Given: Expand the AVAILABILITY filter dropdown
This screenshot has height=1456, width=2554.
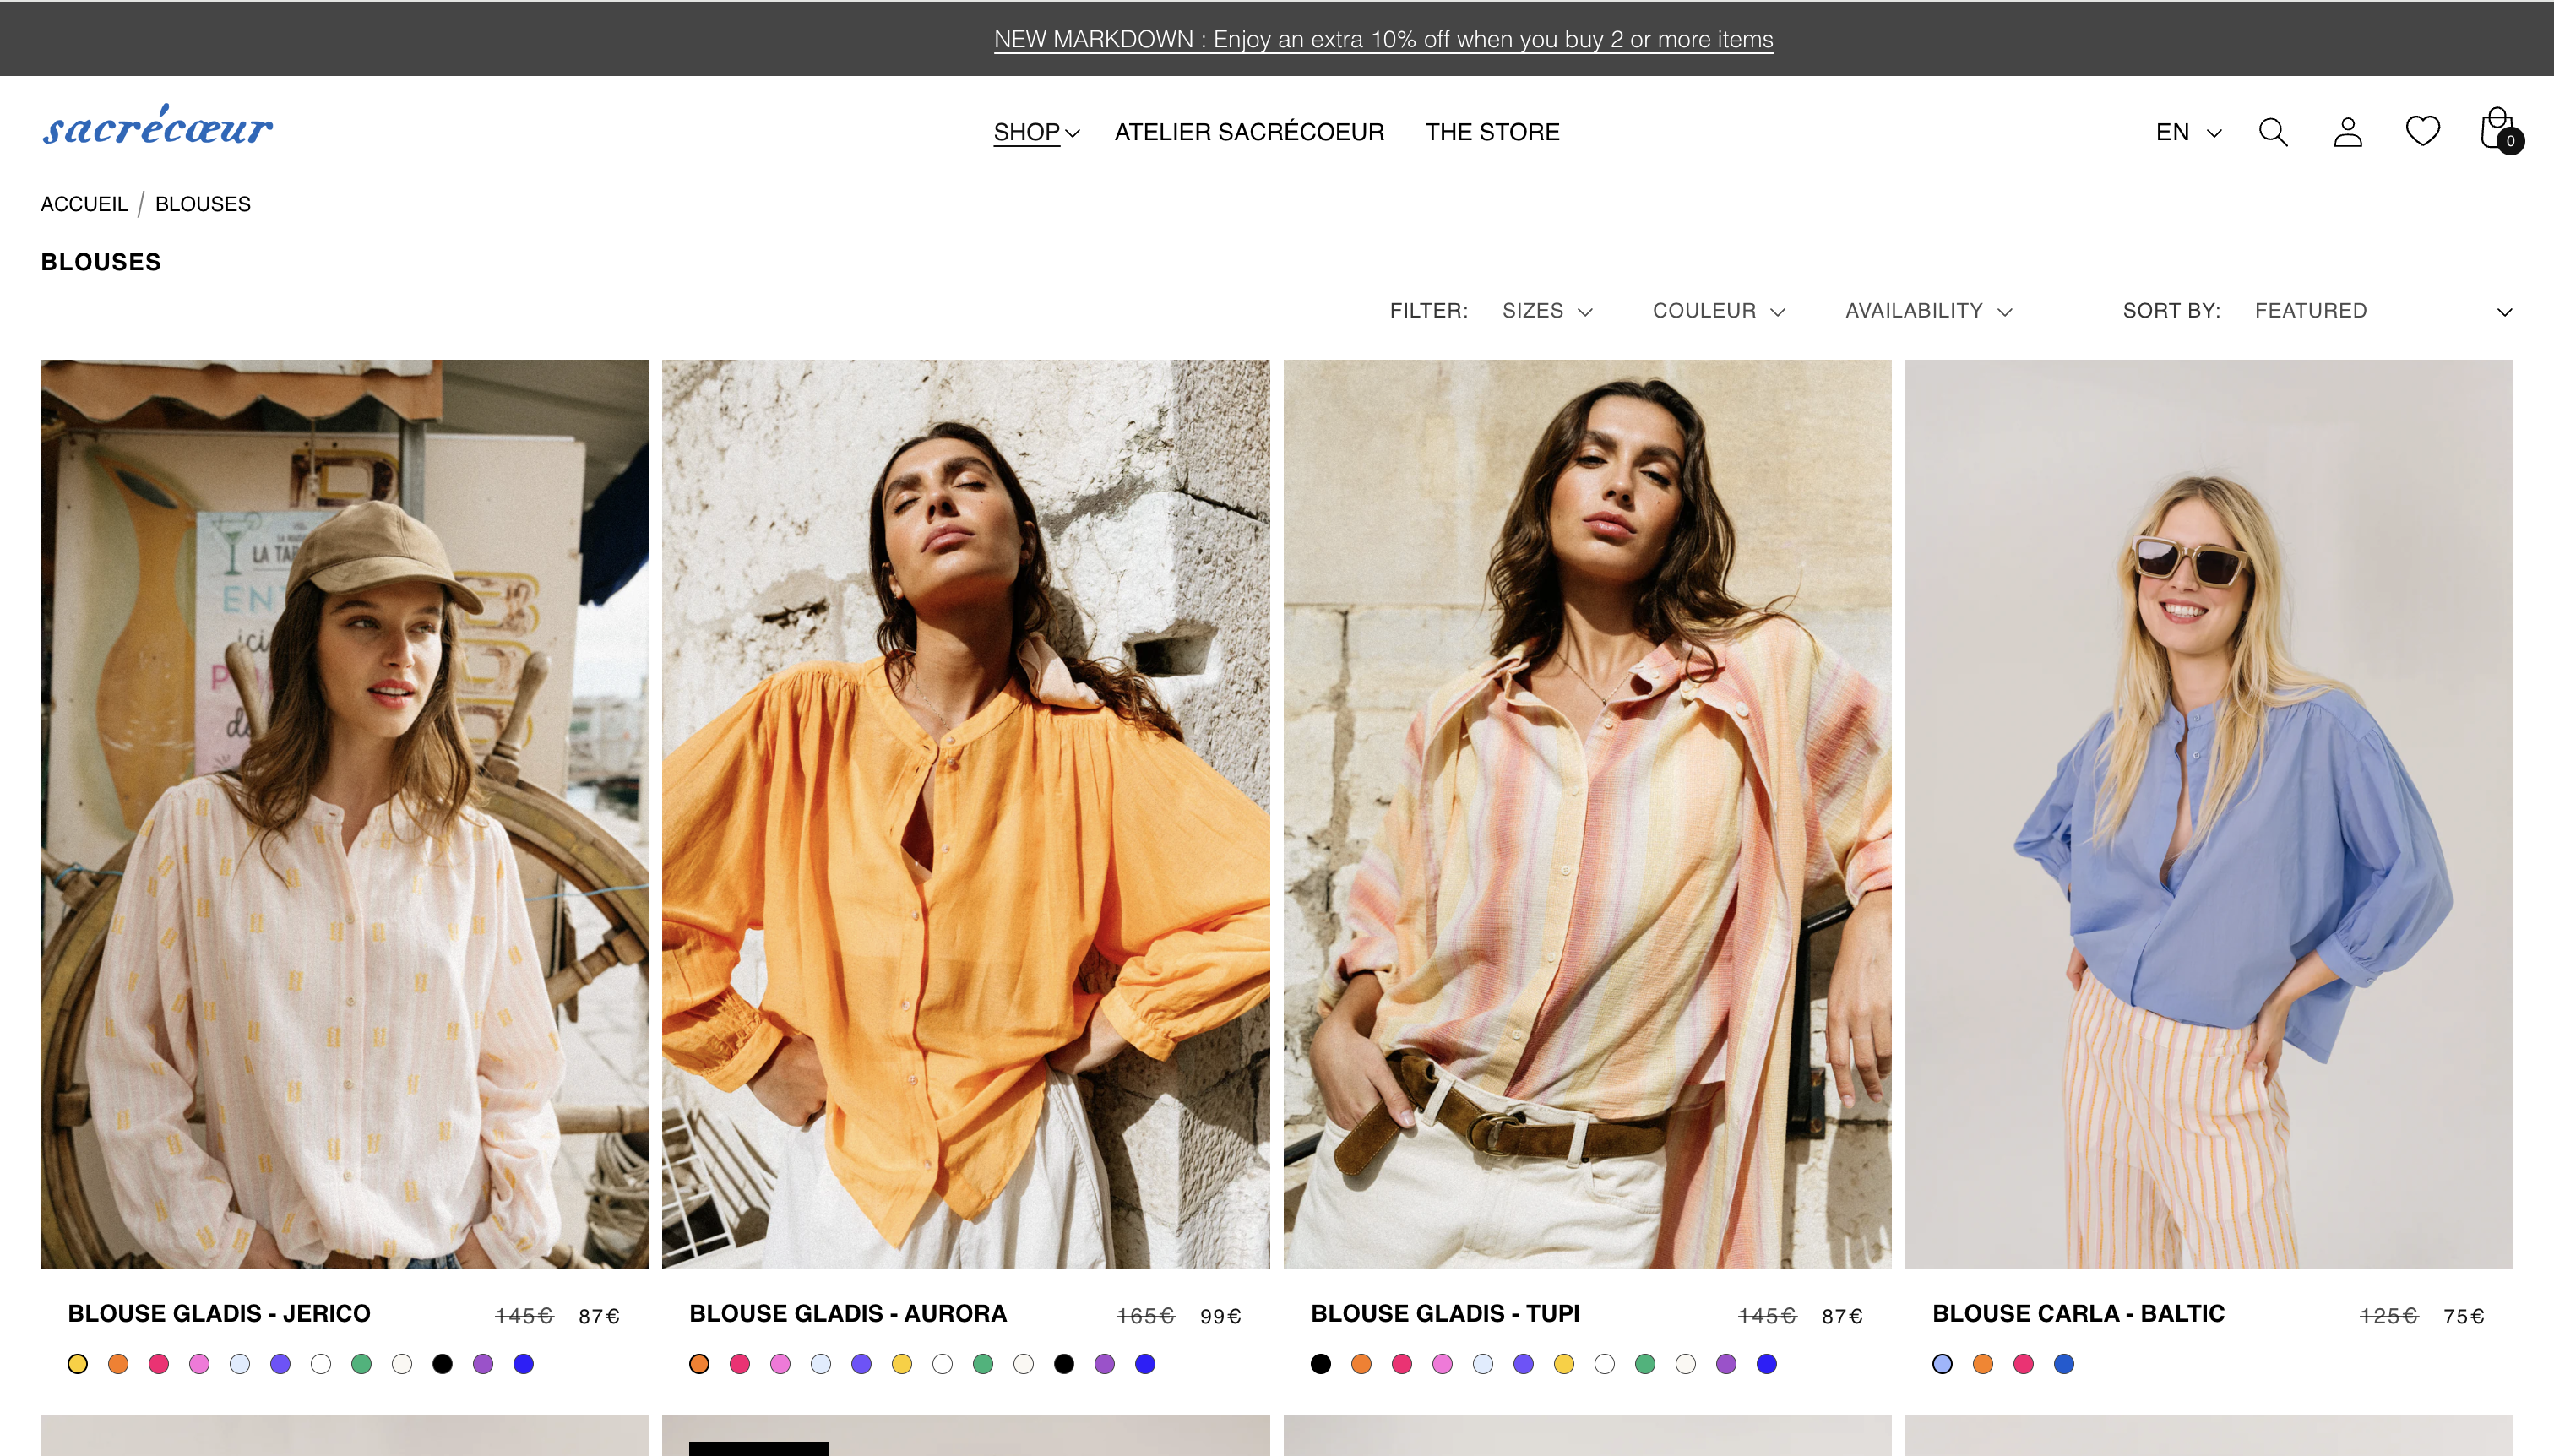Looking at the screenshot, I should pos(1928,311).
